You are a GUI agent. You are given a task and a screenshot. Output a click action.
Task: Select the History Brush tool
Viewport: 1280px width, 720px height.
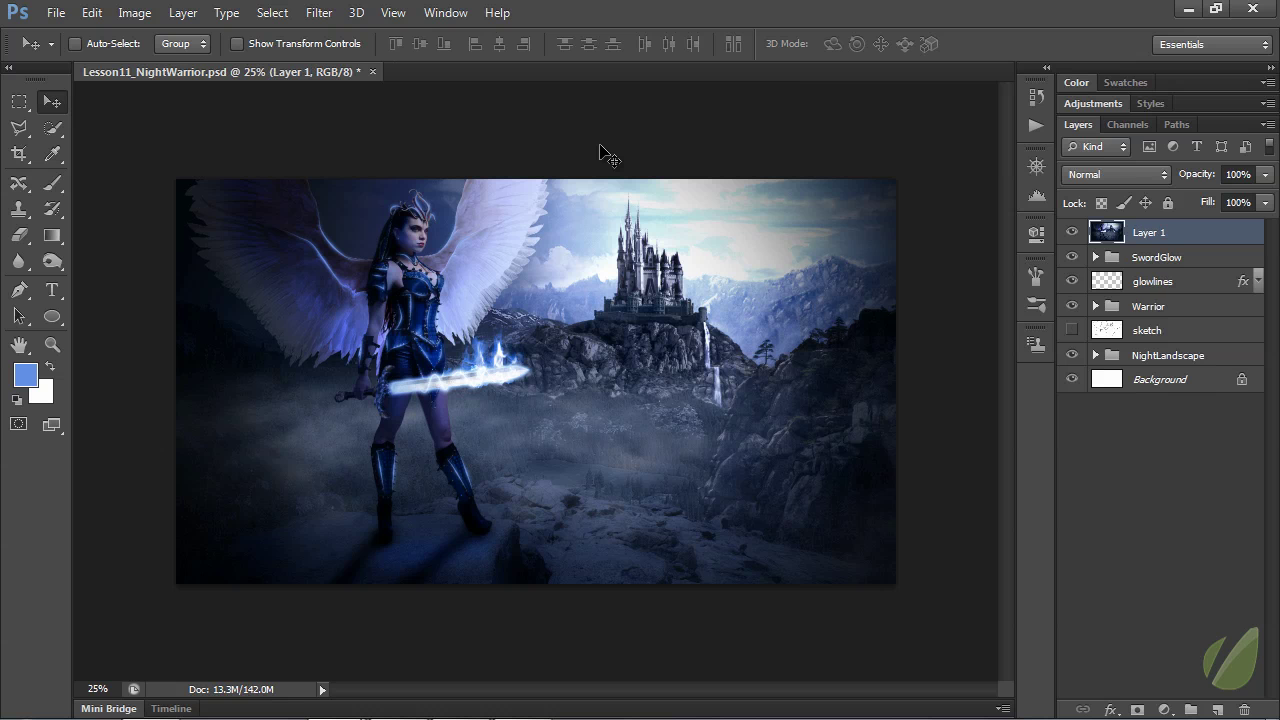pyautogui.click(x=52, y=209)
